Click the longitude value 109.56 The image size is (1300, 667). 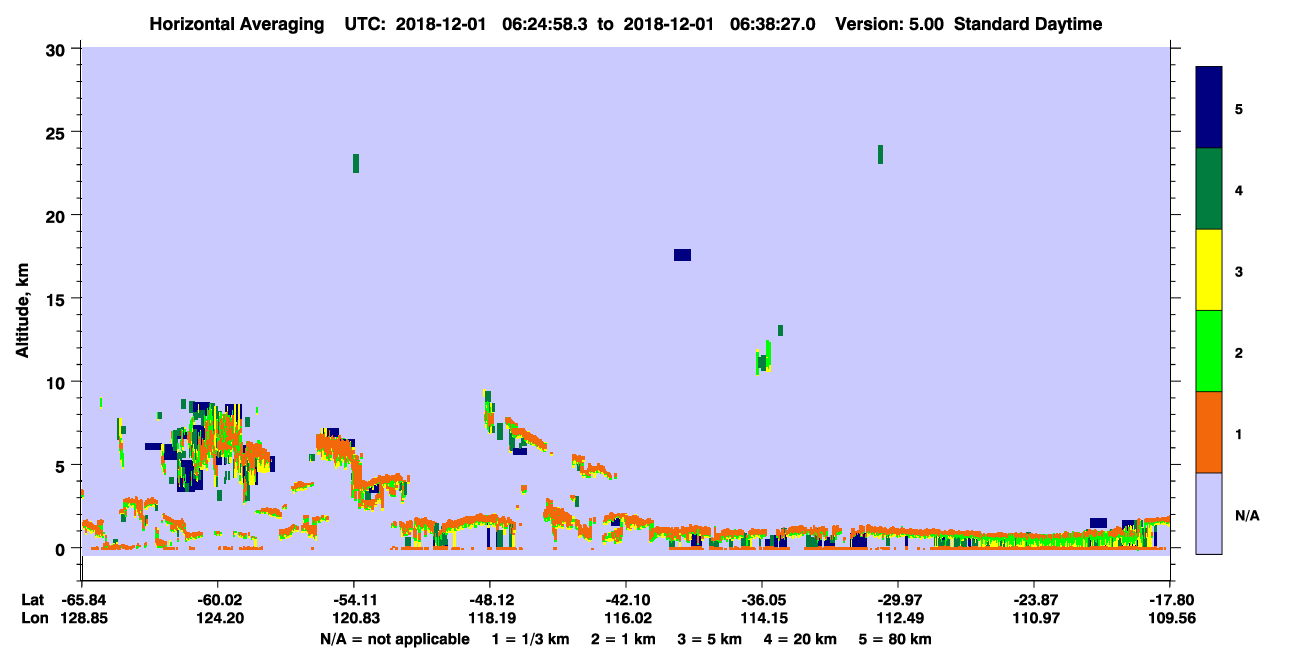pyautogui.click(x=1171, y=618)
